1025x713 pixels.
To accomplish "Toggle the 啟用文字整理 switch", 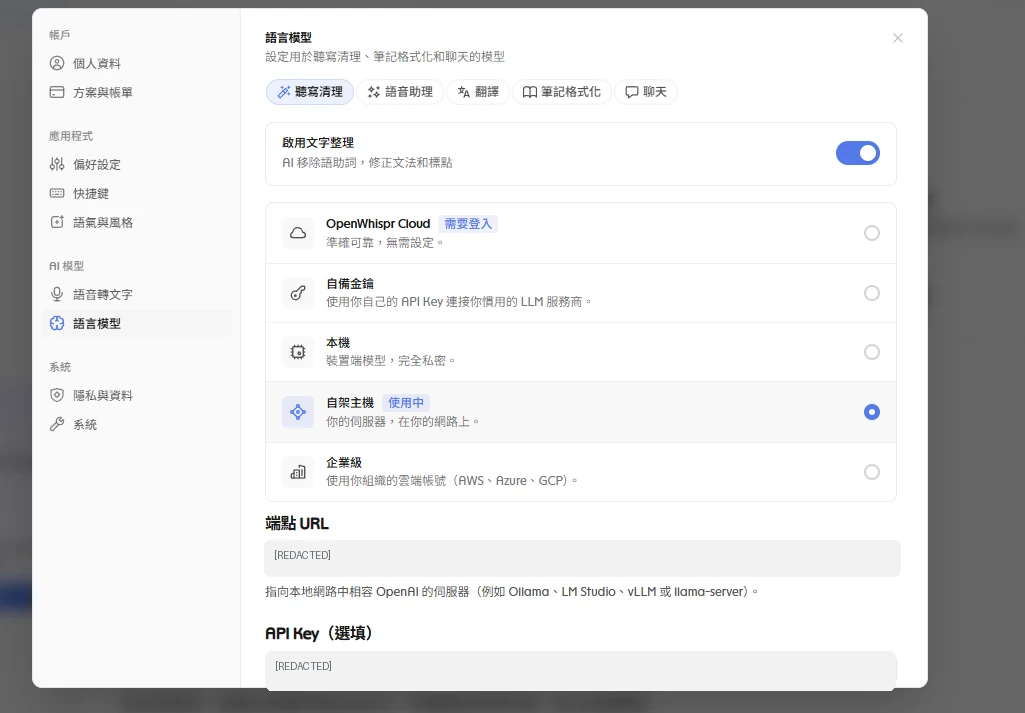I will click(x=858, y=154).
